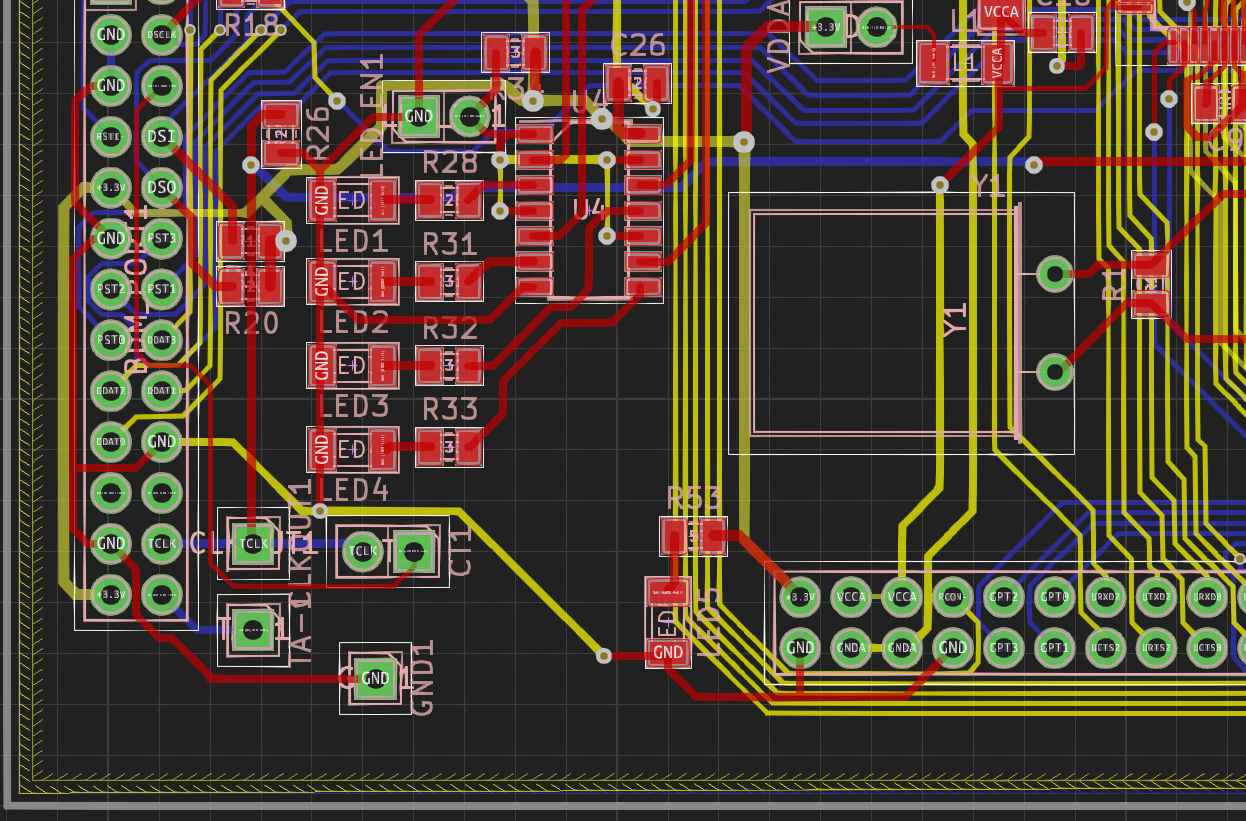Select the GND pad of LED_EN1
The image size is (1246, 821).
tap(418, 117)
